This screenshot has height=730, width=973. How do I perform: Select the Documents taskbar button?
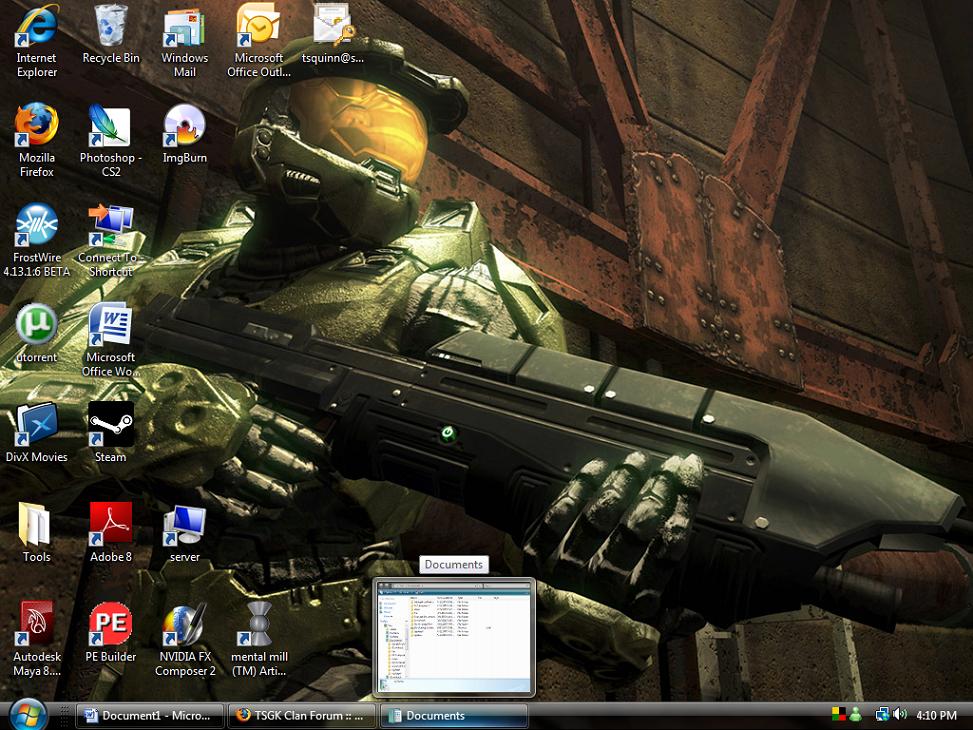click(454, 716)
